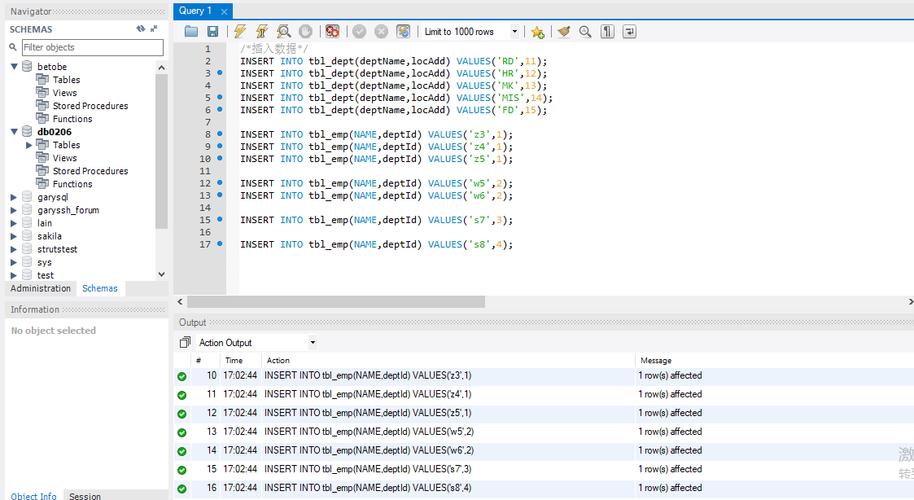This screenshot has height=500, width=914.
Task: Click success icon on output row 14
Action: click(182, 451)
